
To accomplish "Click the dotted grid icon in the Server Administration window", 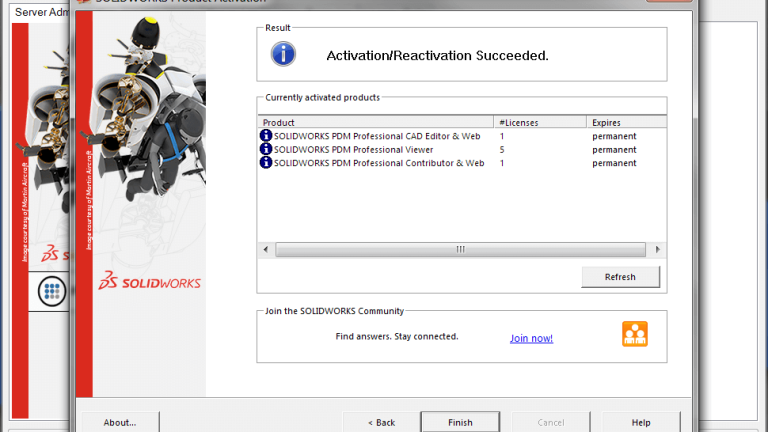I will (x=52, y=291).
